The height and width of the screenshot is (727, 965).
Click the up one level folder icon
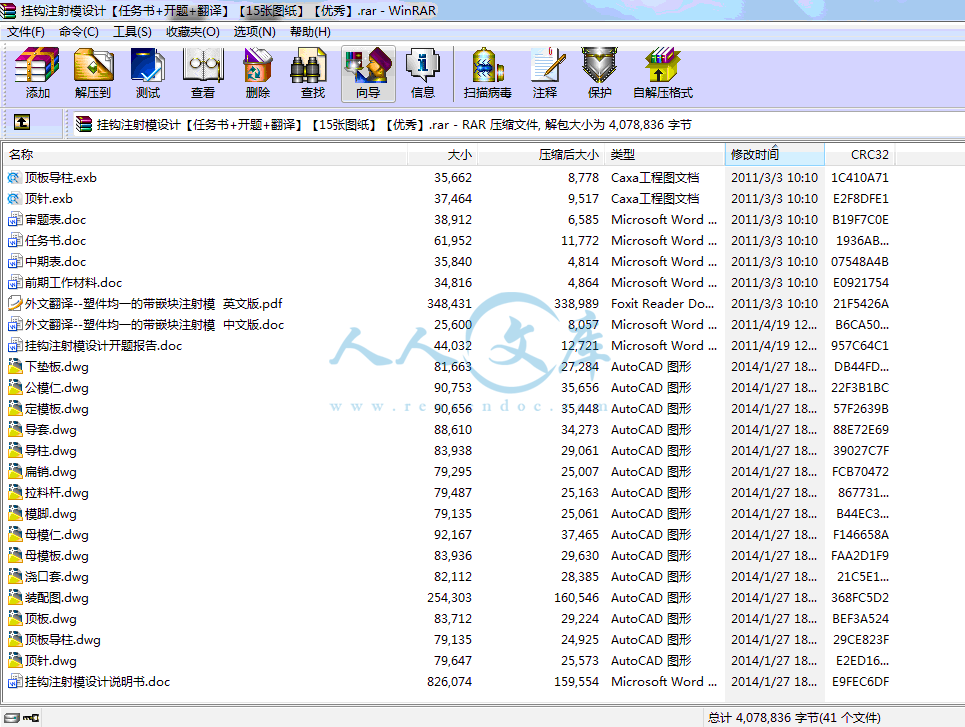(22, 122)
